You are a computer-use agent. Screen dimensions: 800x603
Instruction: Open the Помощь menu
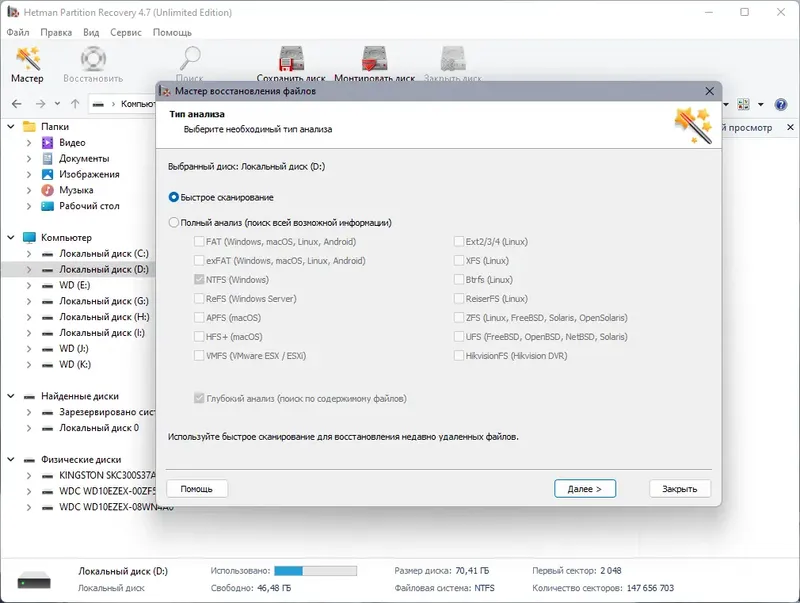[172, 32]
